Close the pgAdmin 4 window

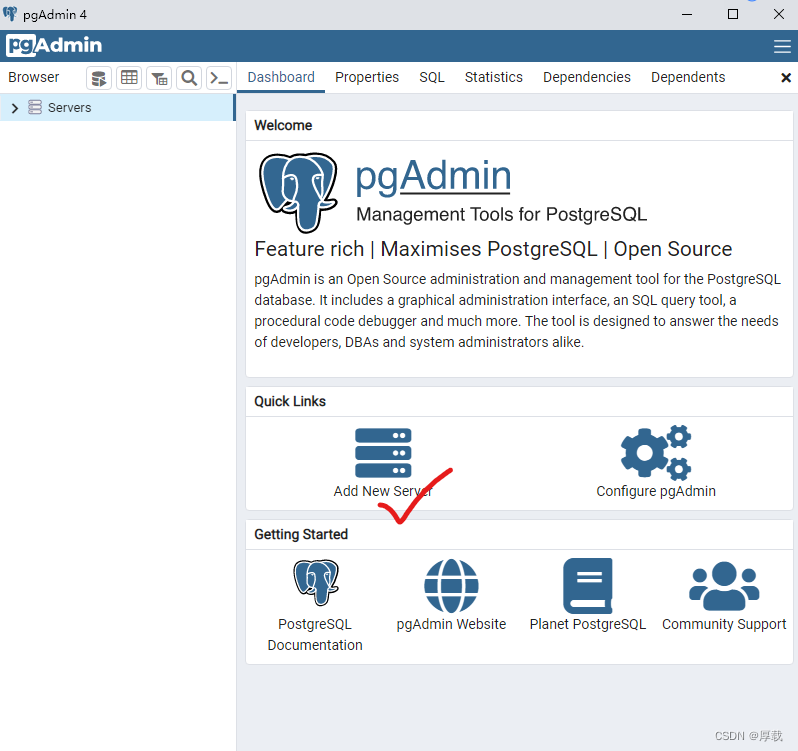point(779,14)
